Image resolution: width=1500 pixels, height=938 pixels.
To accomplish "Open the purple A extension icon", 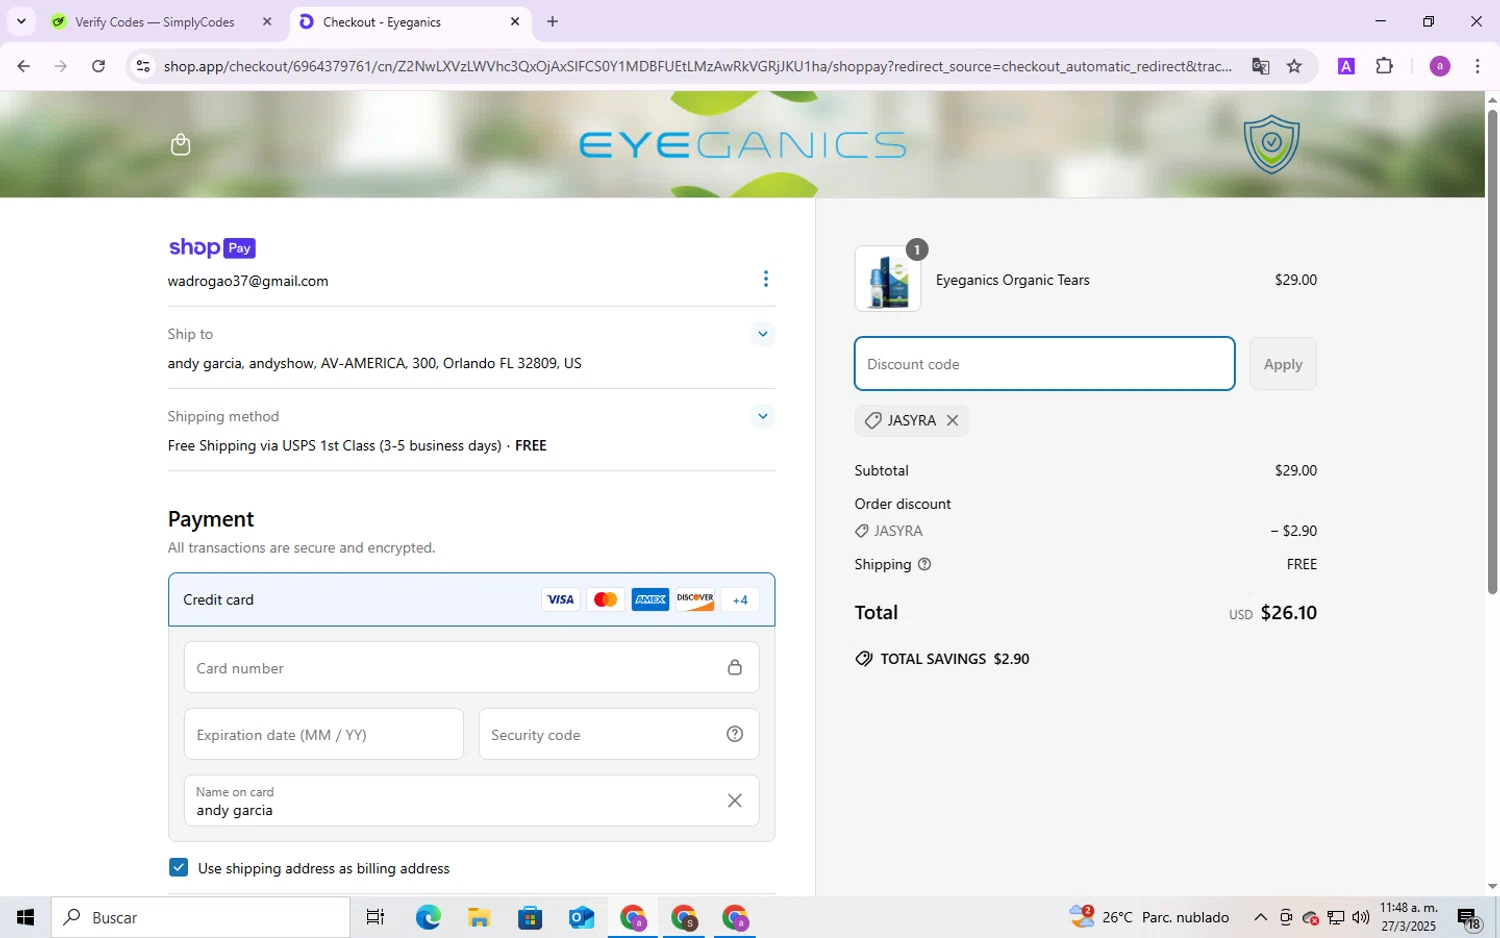I will (1346, 66).
